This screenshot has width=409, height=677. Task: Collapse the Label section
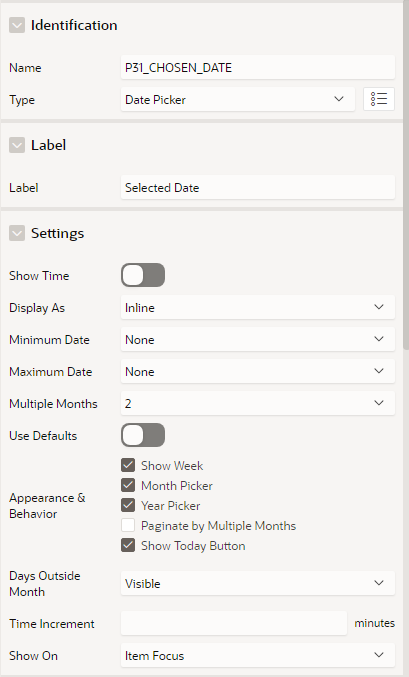[17, 145]
